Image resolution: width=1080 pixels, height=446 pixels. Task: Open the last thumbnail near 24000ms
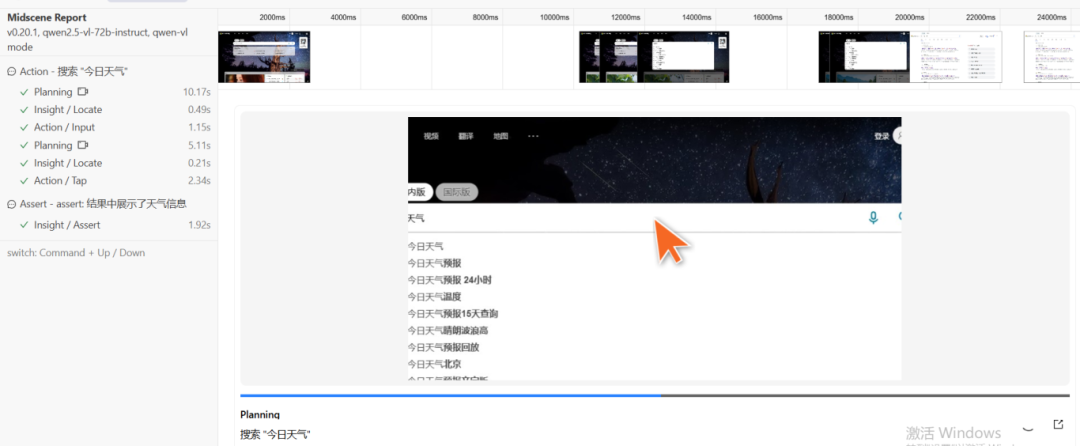(1052, 56)
